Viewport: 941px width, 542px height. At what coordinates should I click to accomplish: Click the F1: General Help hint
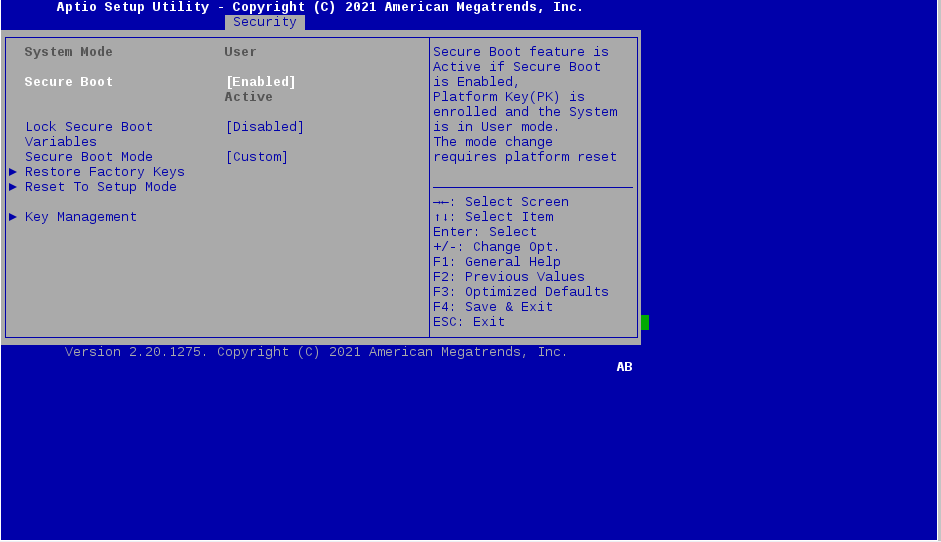click(497, 262)
